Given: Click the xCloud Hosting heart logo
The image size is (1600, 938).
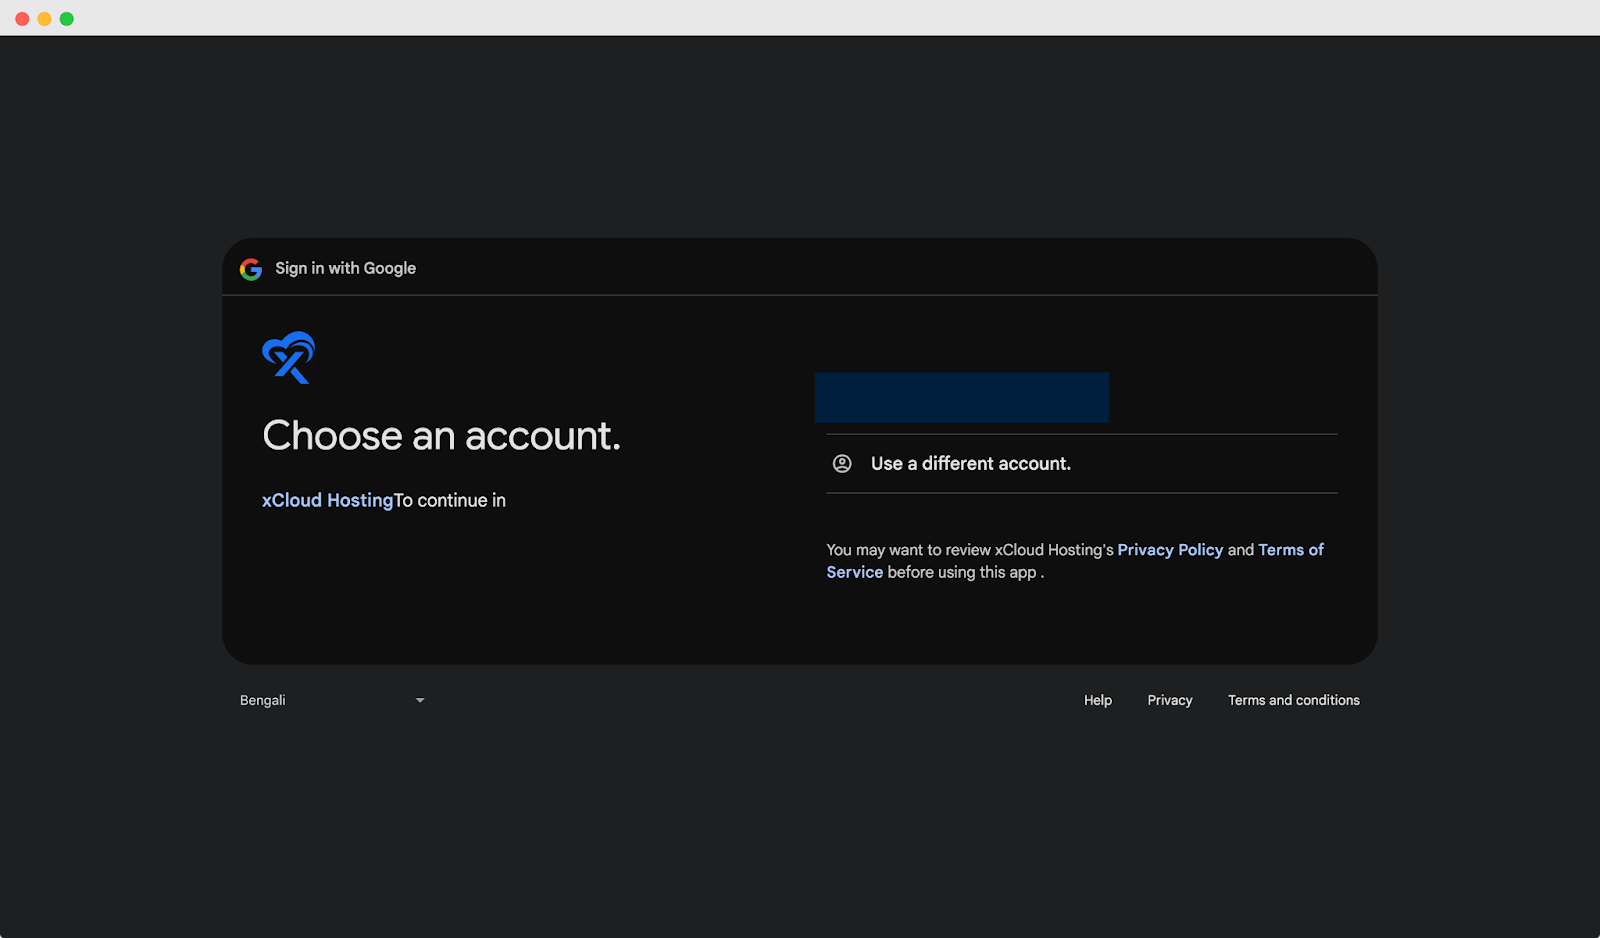Looking at the screenshot, I should (x=289, y=357).
